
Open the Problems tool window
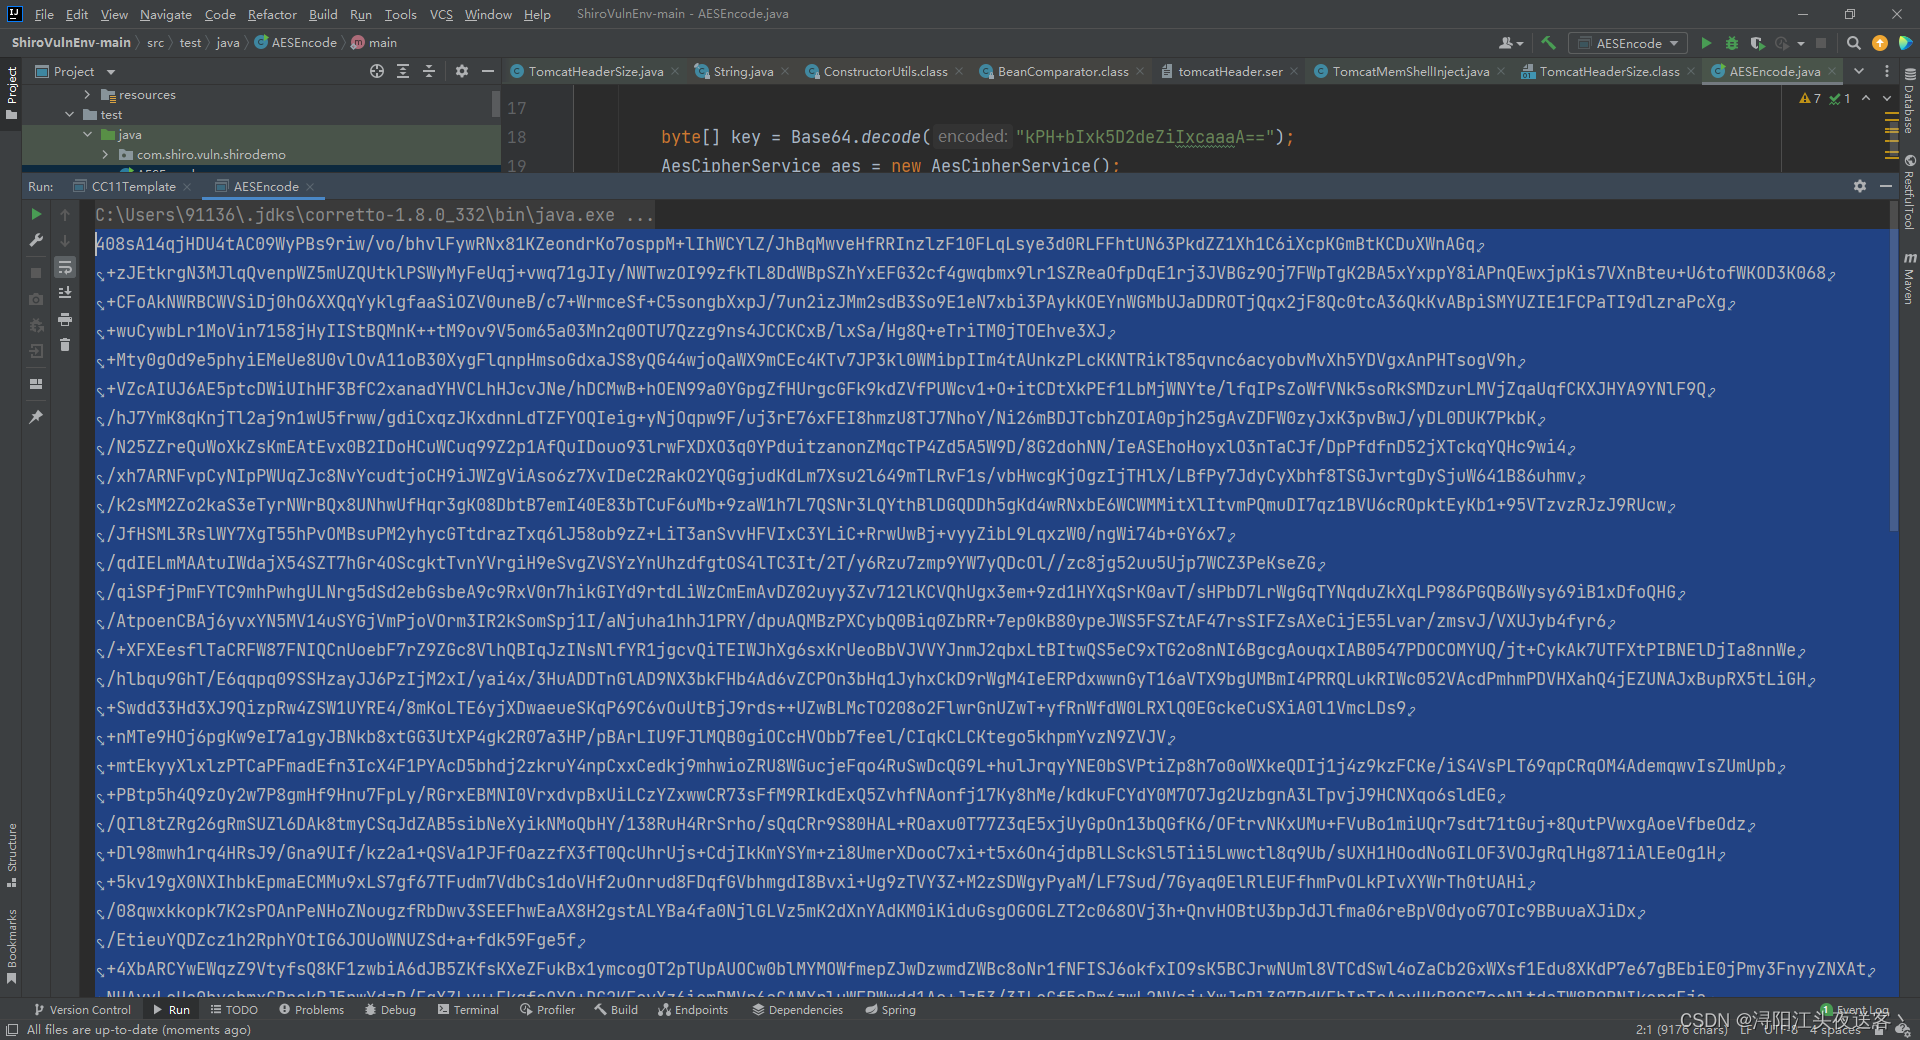[x=311, y=1010]
